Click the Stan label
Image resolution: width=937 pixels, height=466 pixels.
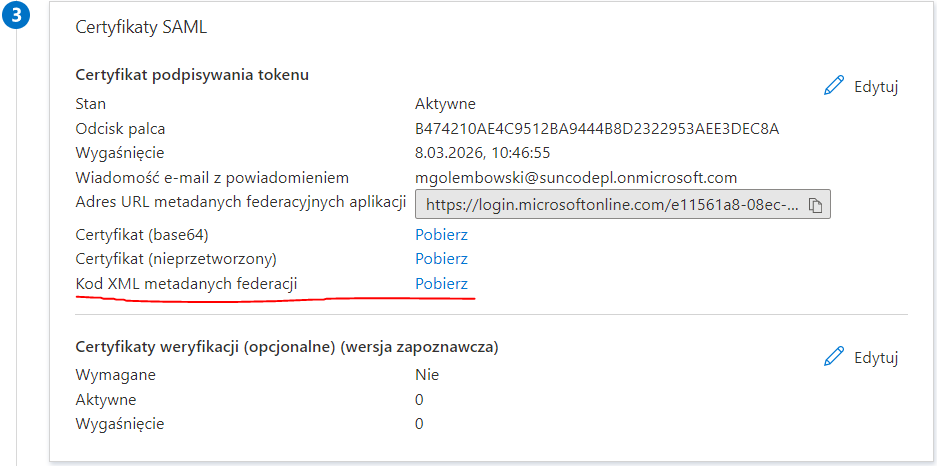pyautogui.click(x=90, y=104)
